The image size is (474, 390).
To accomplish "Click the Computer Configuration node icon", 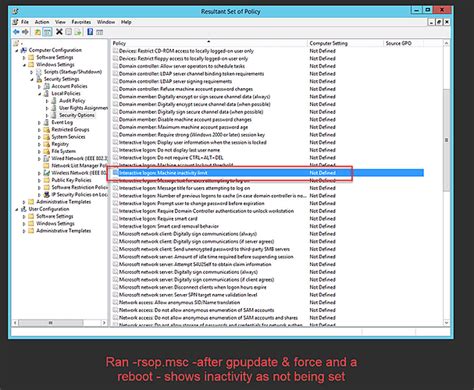I will pyautogui.click(x=24, y=50).
